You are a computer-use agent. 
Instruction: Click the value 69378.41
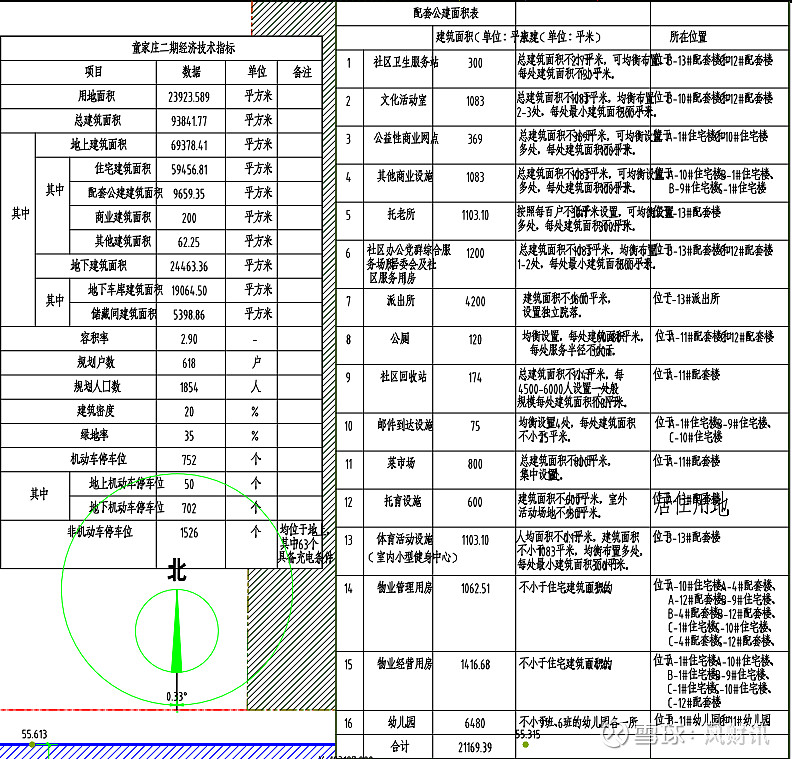pyautogui.click(x=189, y=145)
